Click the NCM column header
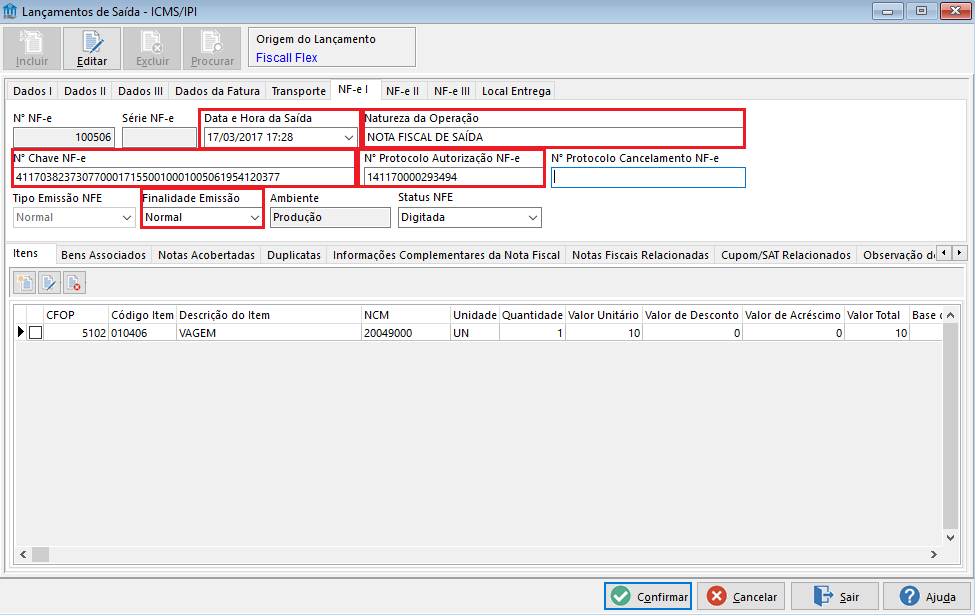 [405, 315]
